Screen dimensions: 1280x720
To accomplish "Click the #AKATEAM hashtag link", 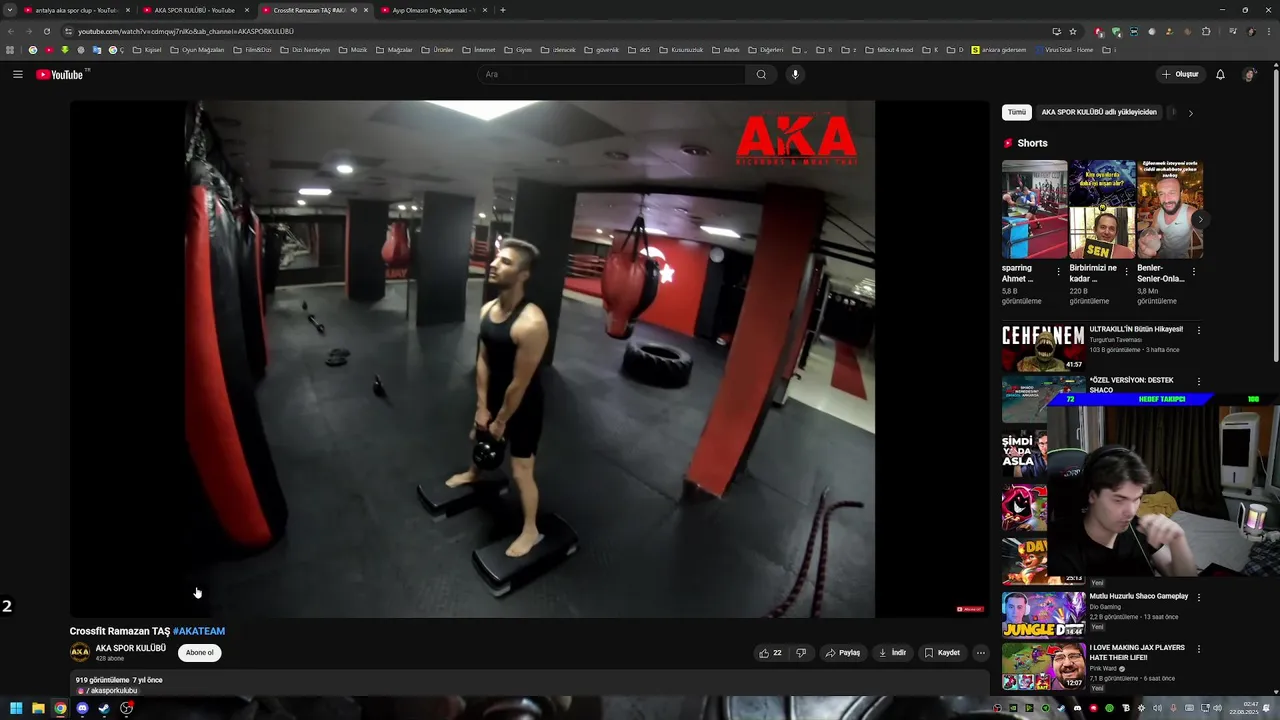I will click(199, 631).
